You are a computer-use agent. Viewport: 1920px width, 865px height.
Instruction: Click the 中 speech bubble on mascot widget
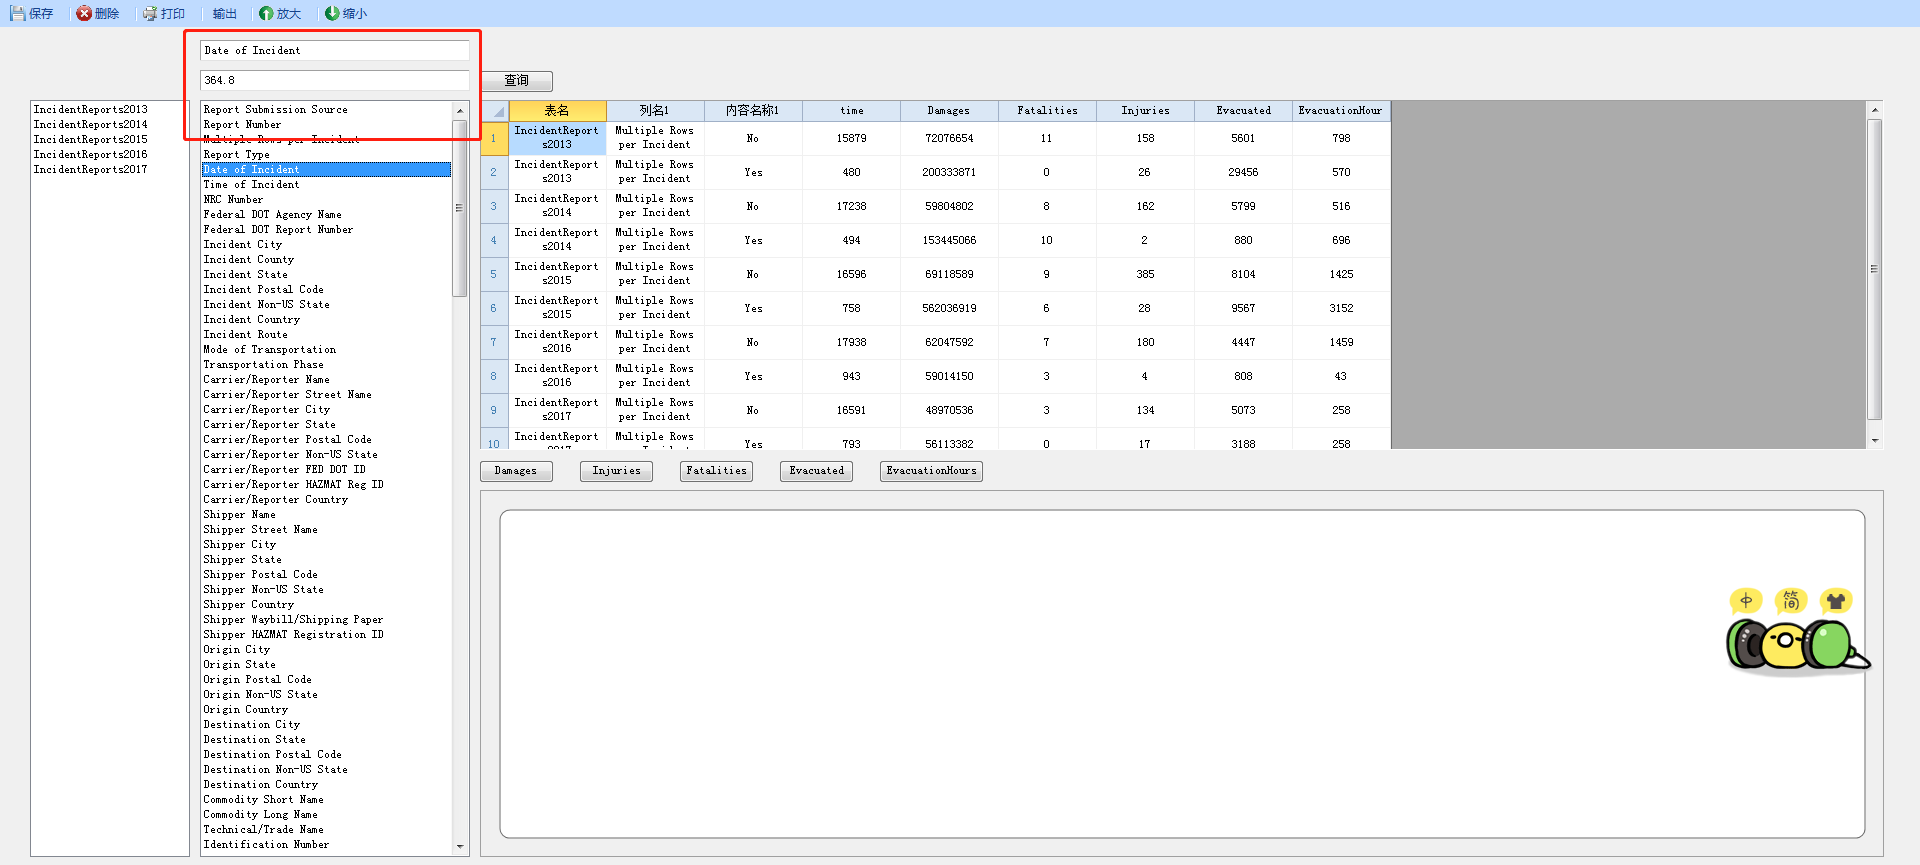tap(1746, 600)
